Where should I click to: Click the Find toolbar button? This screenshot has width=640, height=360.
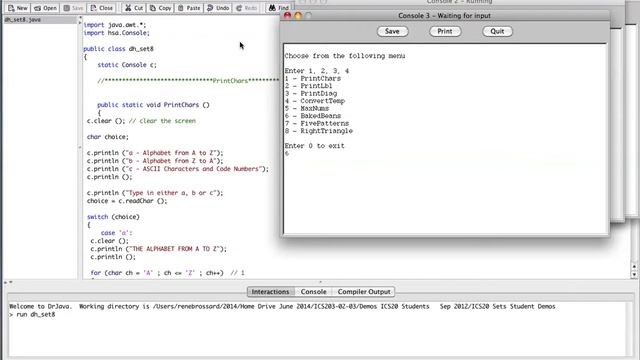[x=279, y=8]
